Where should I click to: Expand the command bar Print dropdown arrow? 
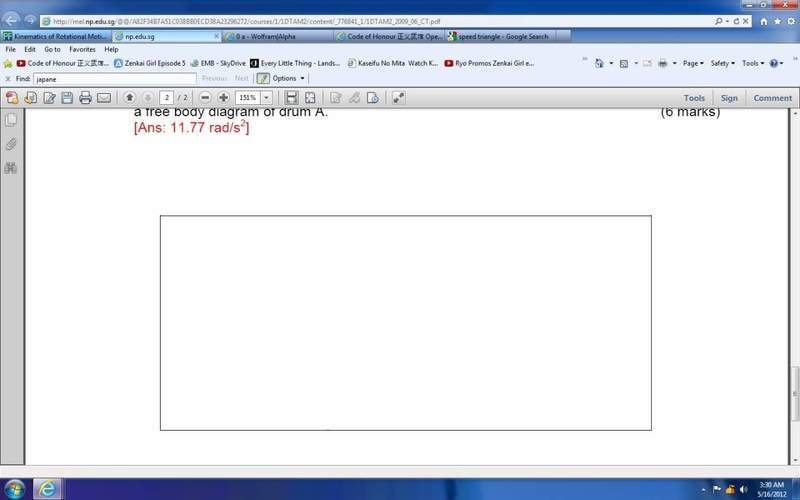coord(674,63)
